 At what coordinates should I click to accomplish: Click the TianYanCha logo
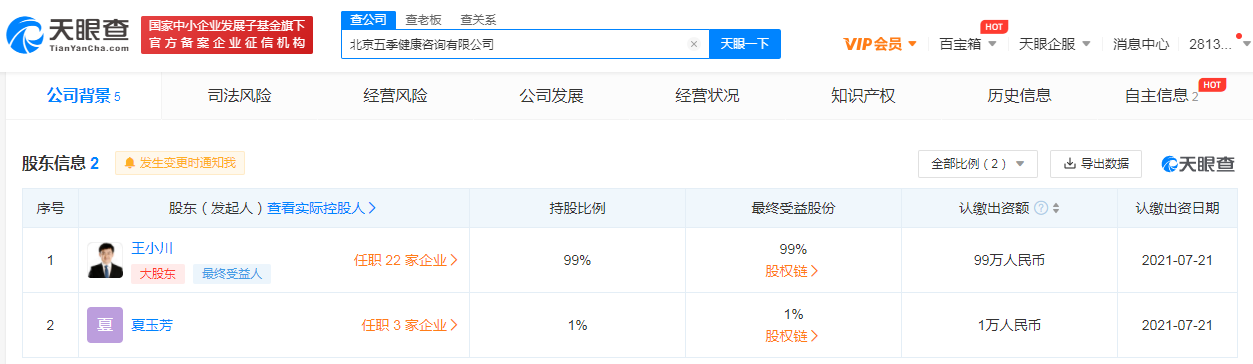[68, 36]
